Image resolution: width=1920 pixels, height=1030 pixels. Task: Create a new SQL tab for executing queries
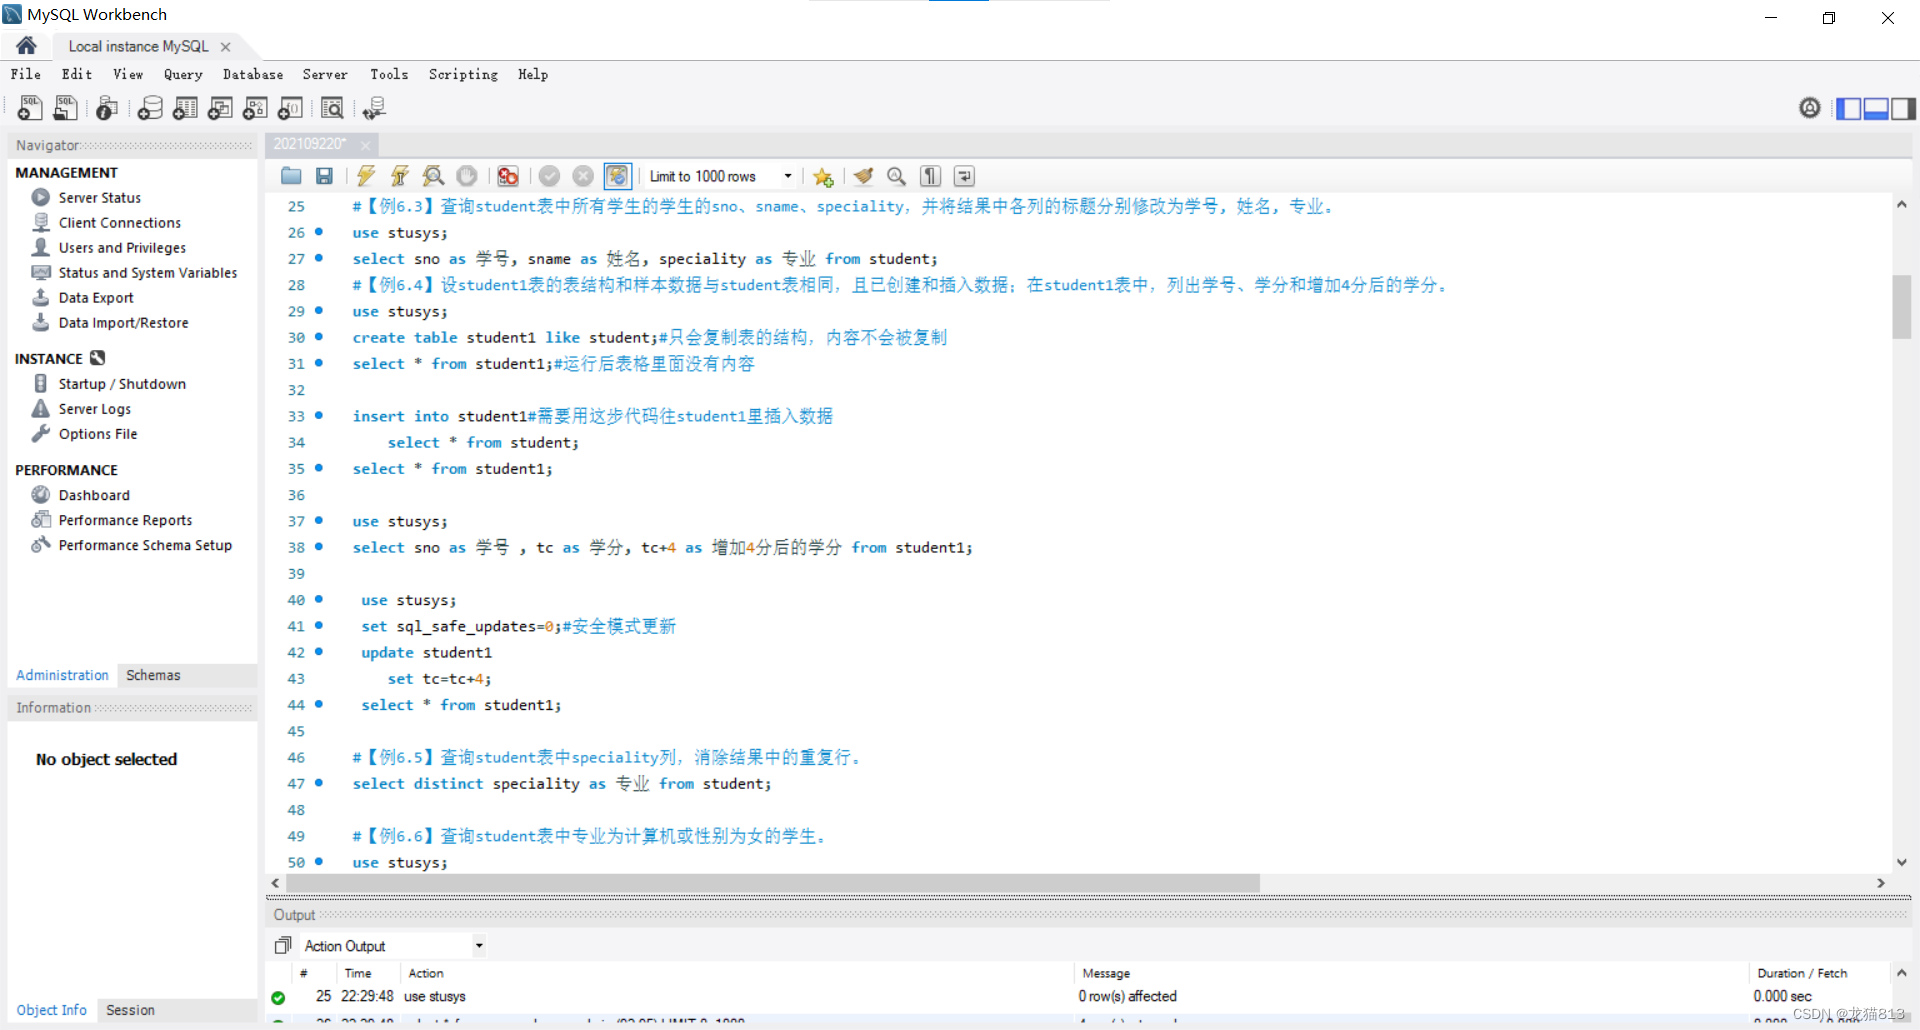(30, 108)
